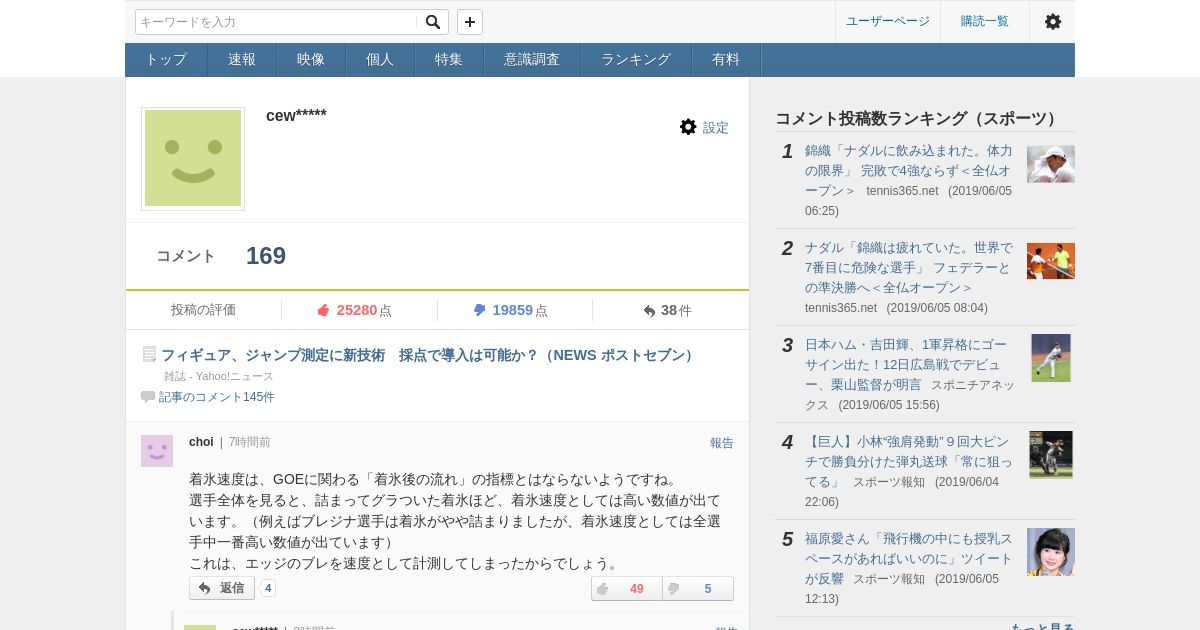The height and width of the screenshot is (630, 1200).
Task: Click the red thumbs-up score icon
Action: 323,310
